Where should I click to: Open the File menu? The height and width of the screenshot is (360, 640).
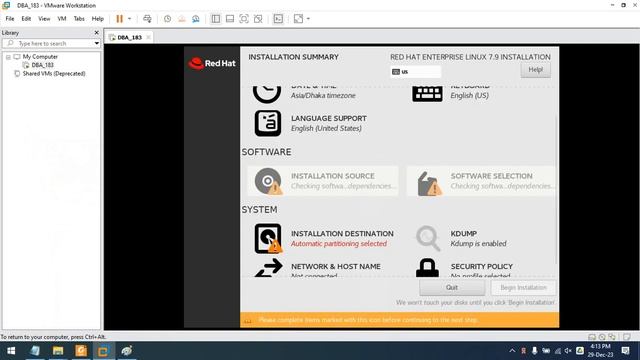[10, 19]
